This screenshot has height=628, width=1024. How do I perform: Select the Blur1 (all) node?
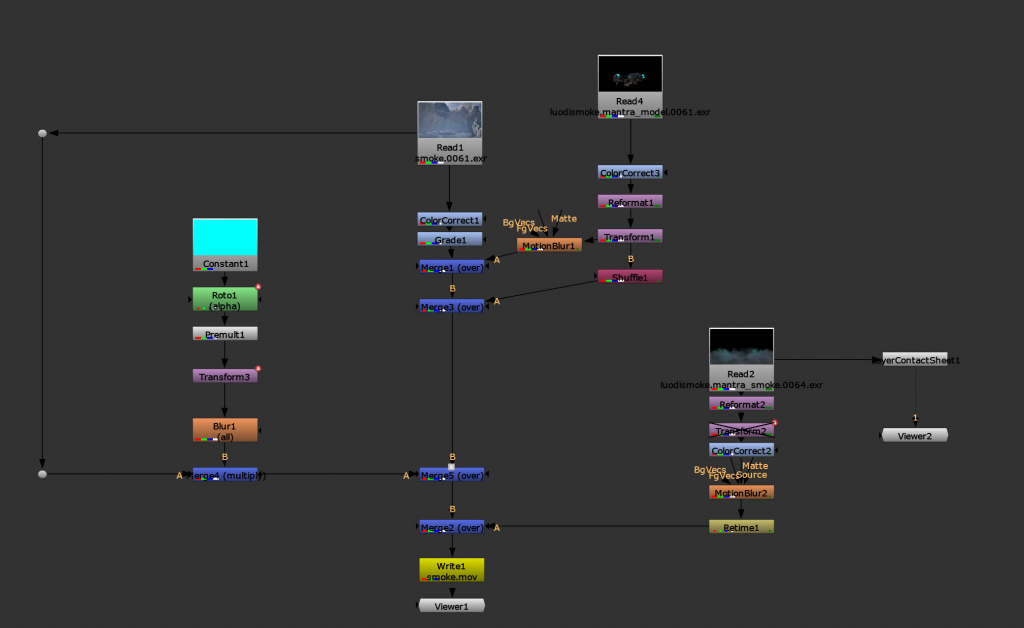coord(225,430)
